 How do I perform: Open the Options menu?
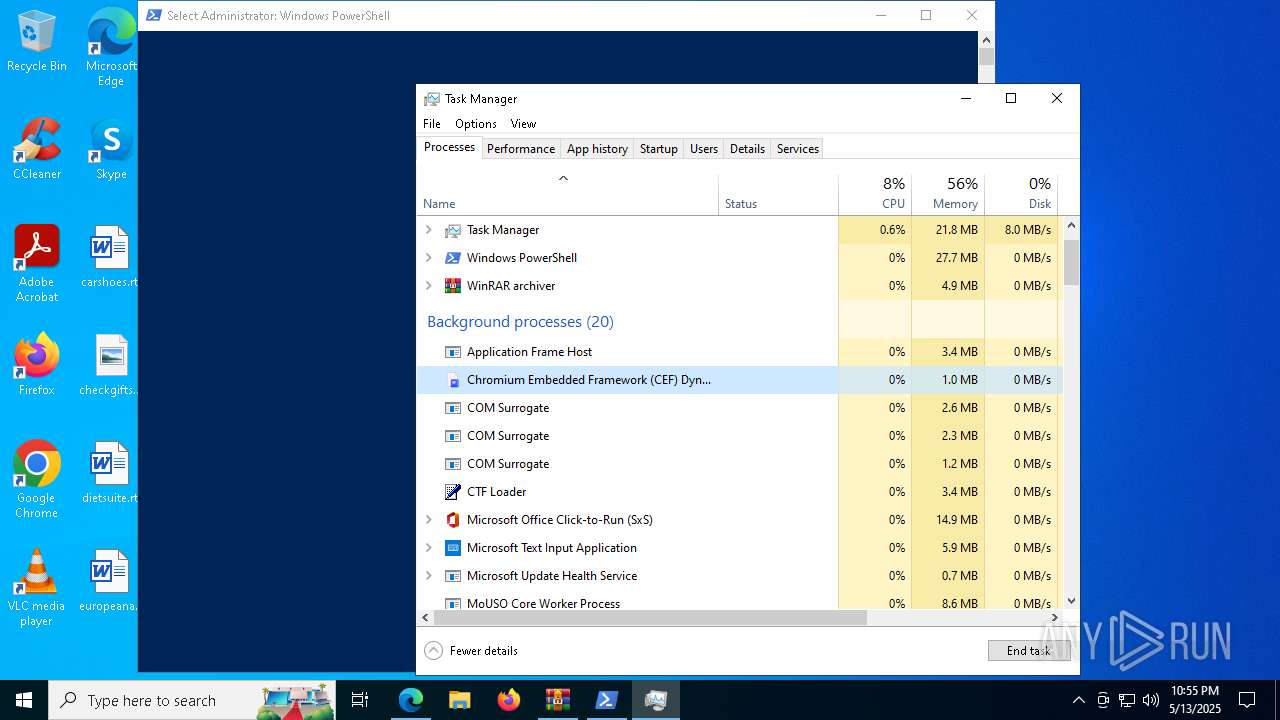coord(476,124)
